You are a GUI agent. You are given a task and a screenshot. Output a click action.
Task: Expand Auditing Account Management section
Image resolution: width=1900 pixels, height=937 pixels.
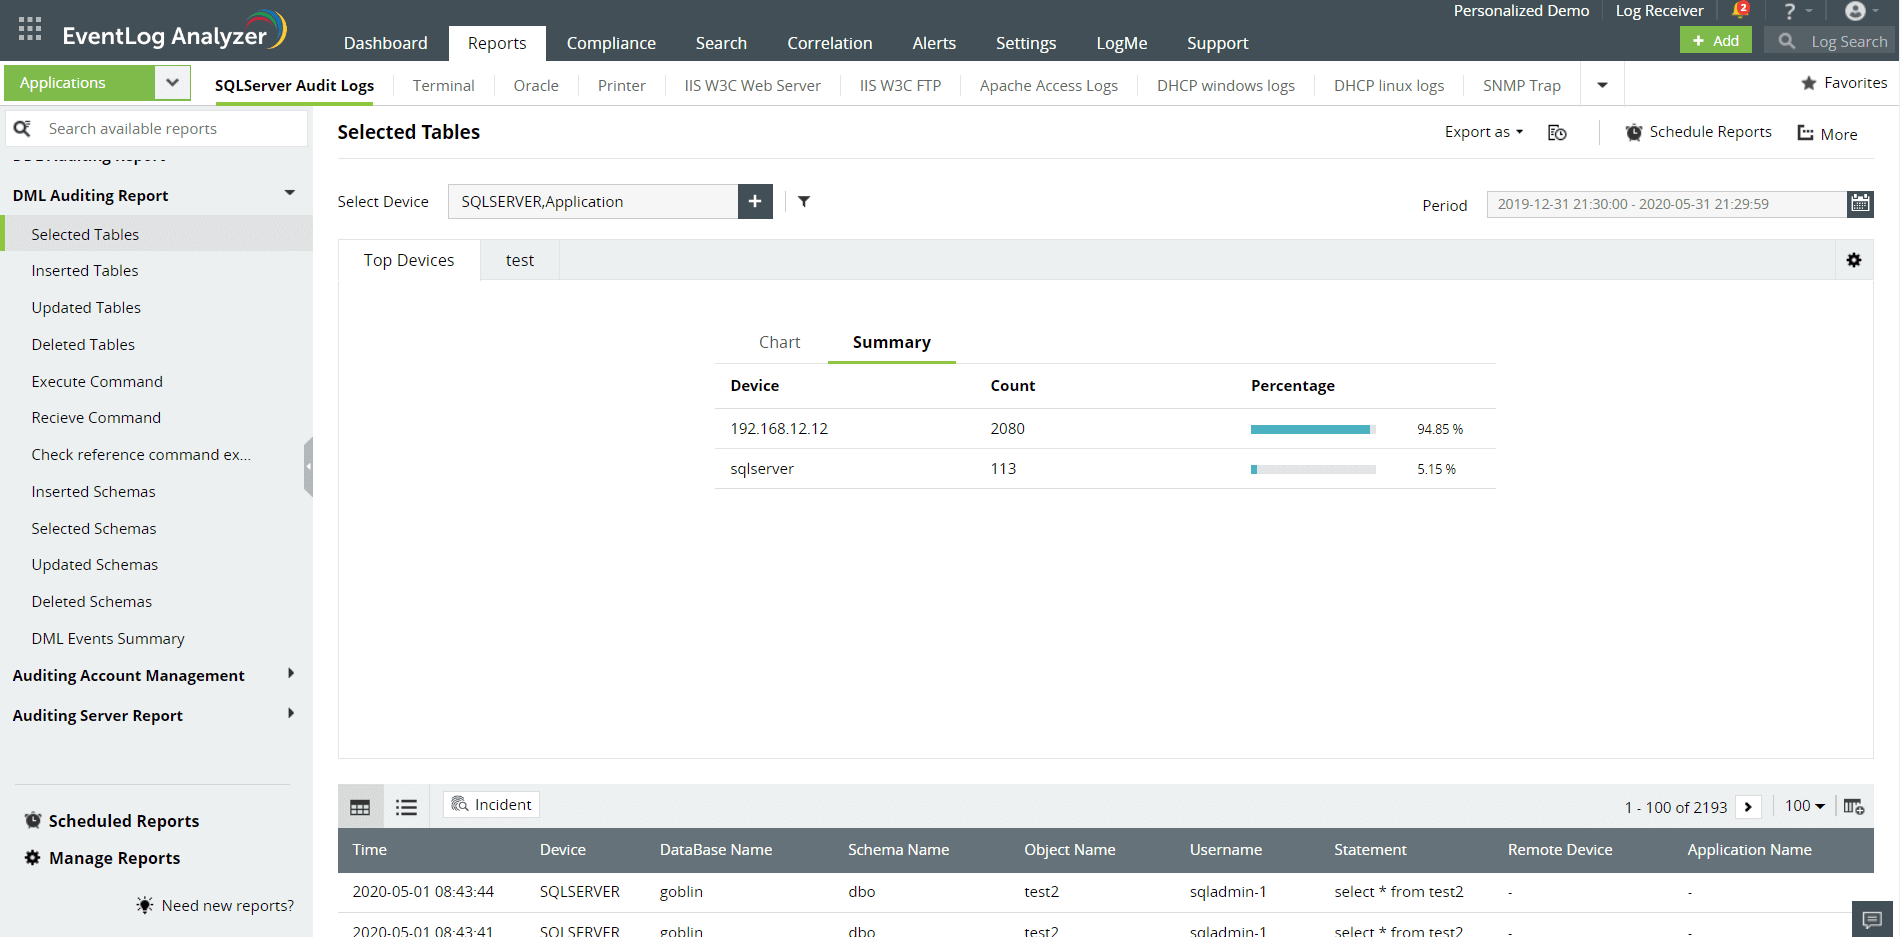coord(290,674)
